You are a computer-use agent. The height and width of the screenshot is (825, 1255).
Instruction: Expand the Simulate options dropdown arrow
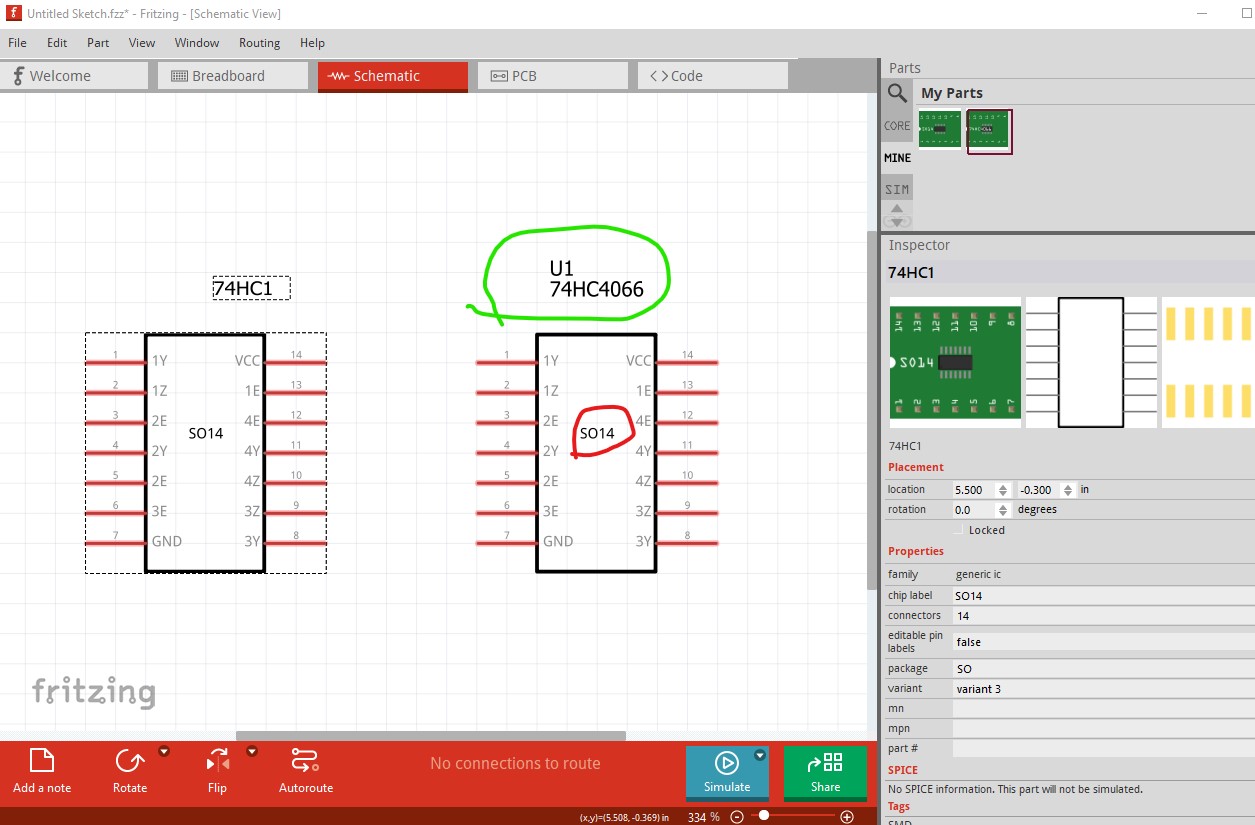coord(760,755)
